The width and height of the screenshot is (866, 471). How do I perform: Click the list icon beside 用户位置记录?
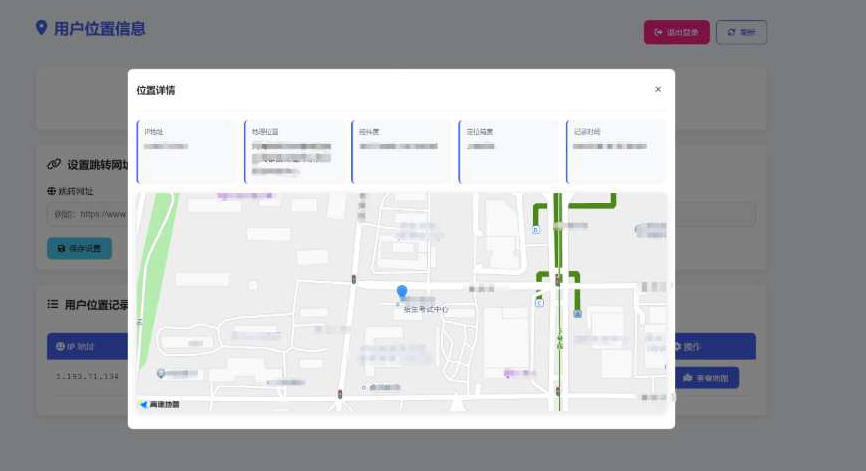pyautogui.click(x=52, y=304)
